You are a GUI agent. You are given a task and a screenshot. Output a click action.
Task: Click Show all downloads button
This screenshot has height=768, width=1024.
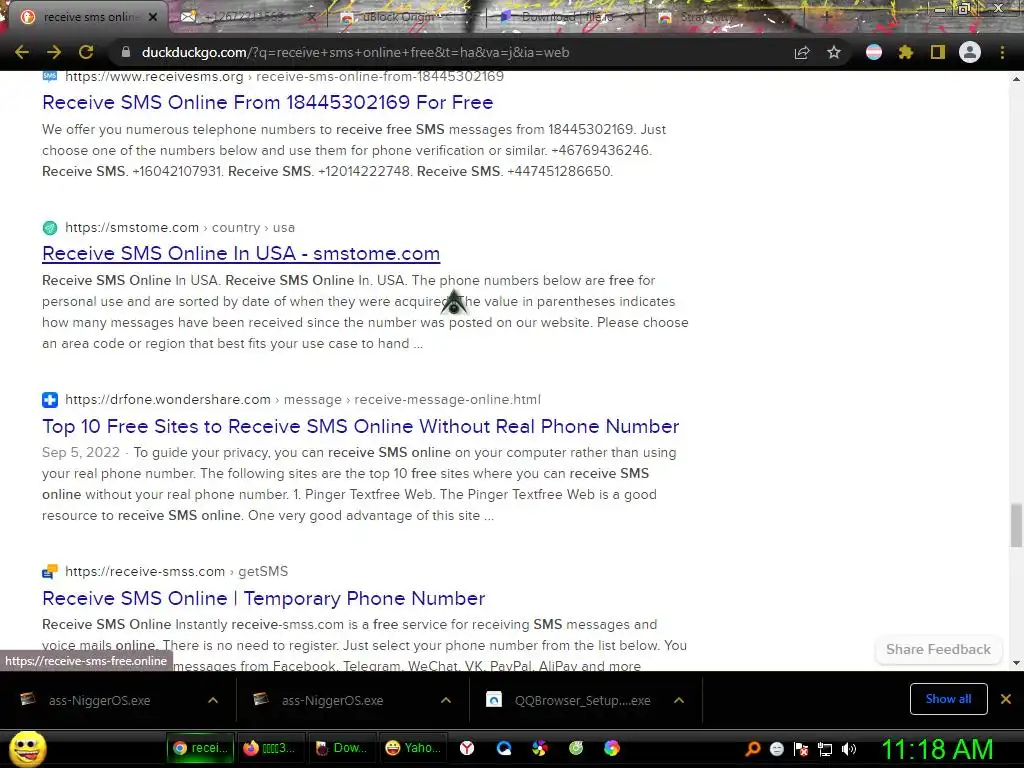[948, 699]
